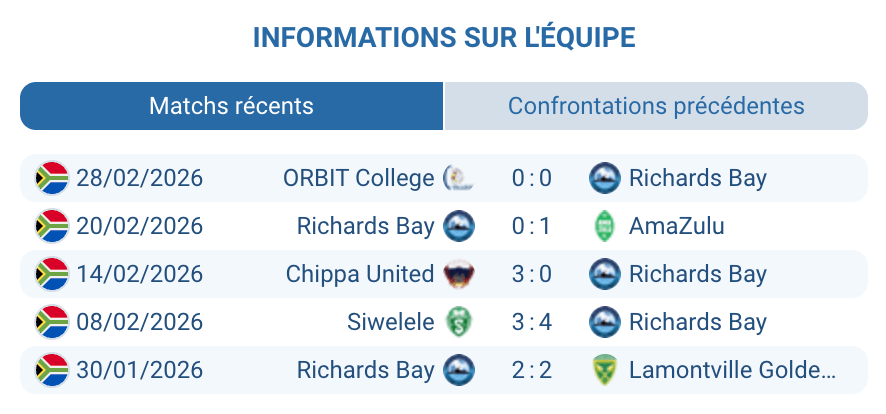Open the ORBIT College team name link
This screenshot has height=414, width=886.
click(x=358, y=178)
